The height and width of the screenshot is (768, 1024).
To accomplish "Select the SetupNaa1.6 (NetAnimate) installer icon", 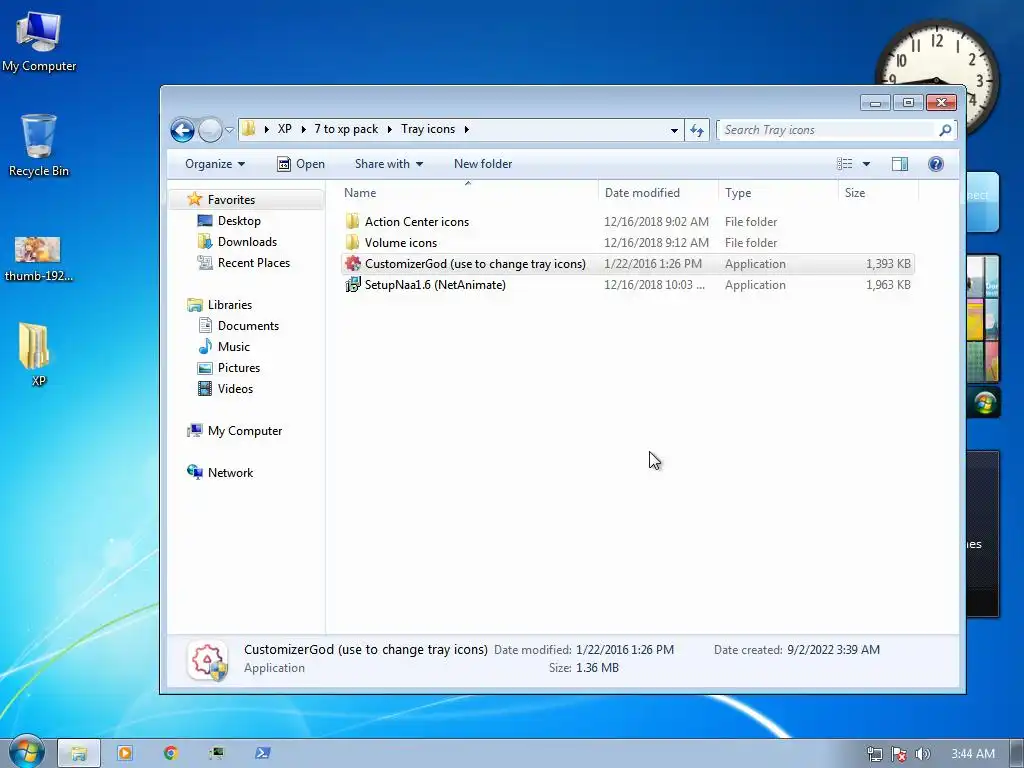I will coord(353,285).
